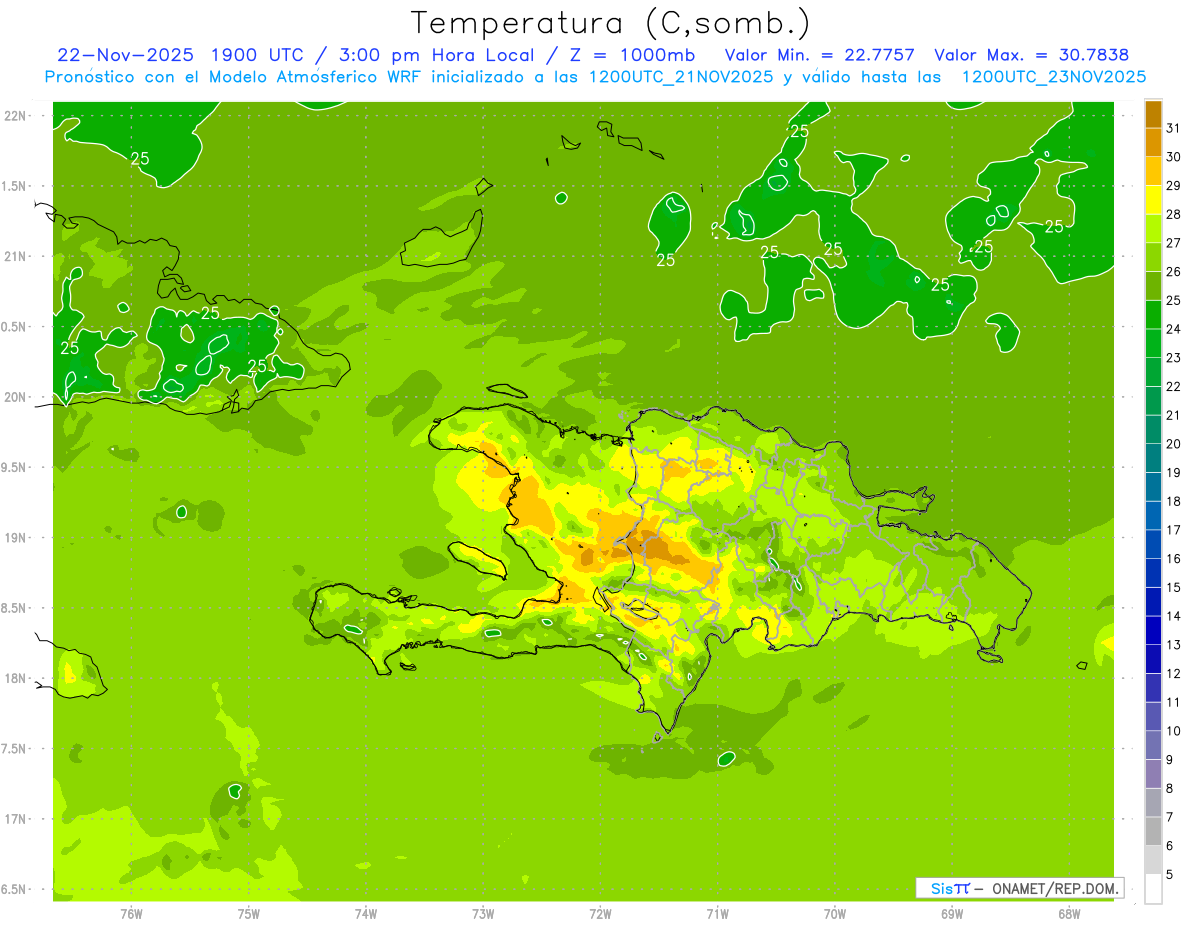The height and width of the screenshot is (927, 1200).
Task: Click the '22N' latitude axis label
Action: click(x=14, y=116)
